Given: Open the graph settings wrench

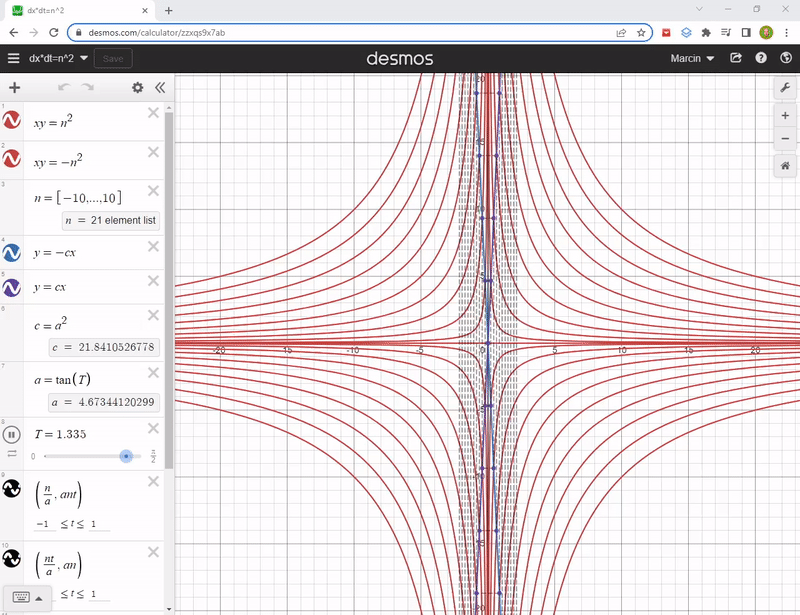Looking at the screenshot, I should (785, 88).
